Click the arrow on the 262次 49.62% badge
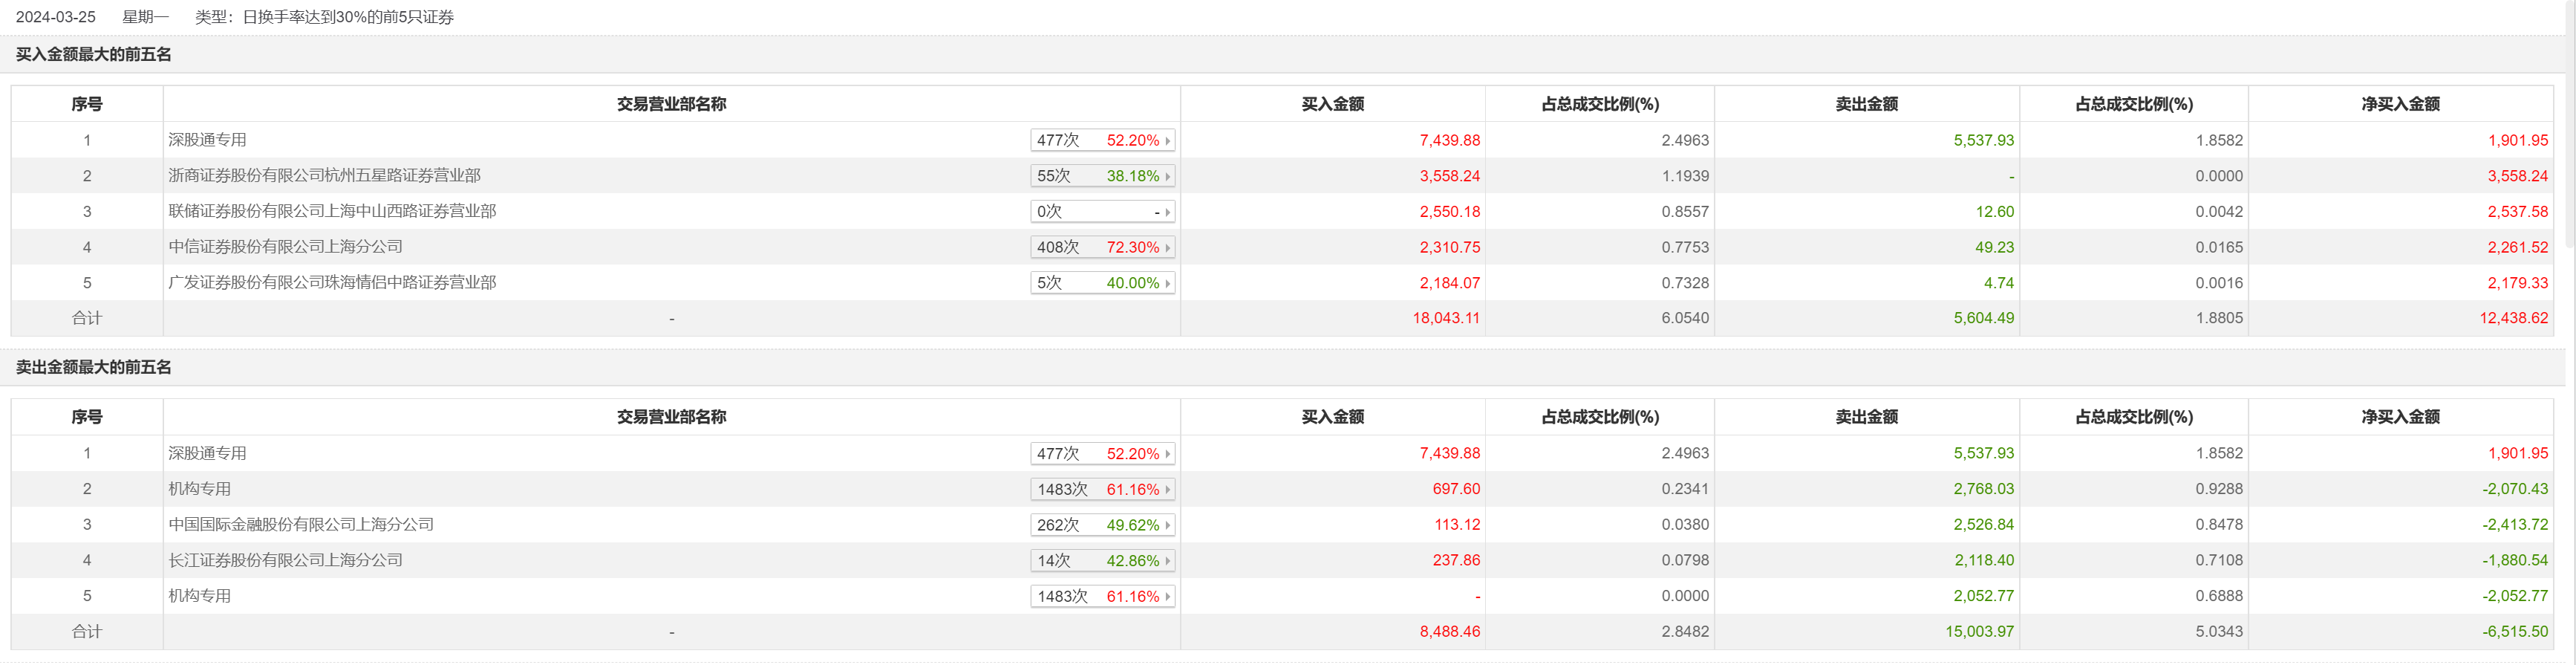This screenshot has width=2576, height=665. tap(1166, 526)
